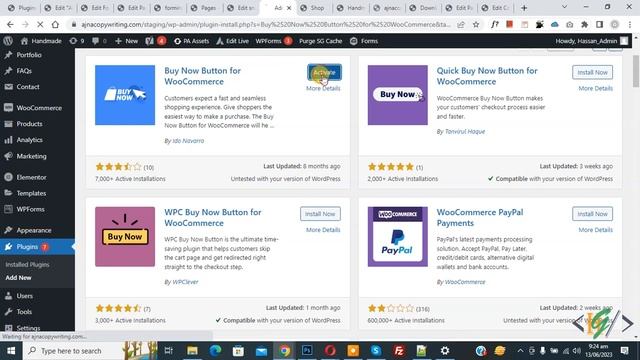Viewport: 640px width, 360px height.
Task: Open the Windows Start menu
Action: [11, 351]
